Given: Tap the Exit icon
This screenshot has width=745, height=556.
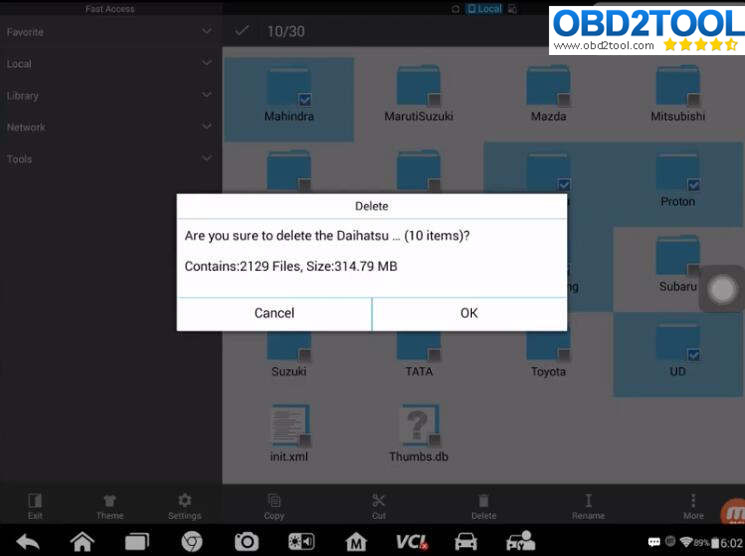Looking at the screenshot, I should (35, 501).
